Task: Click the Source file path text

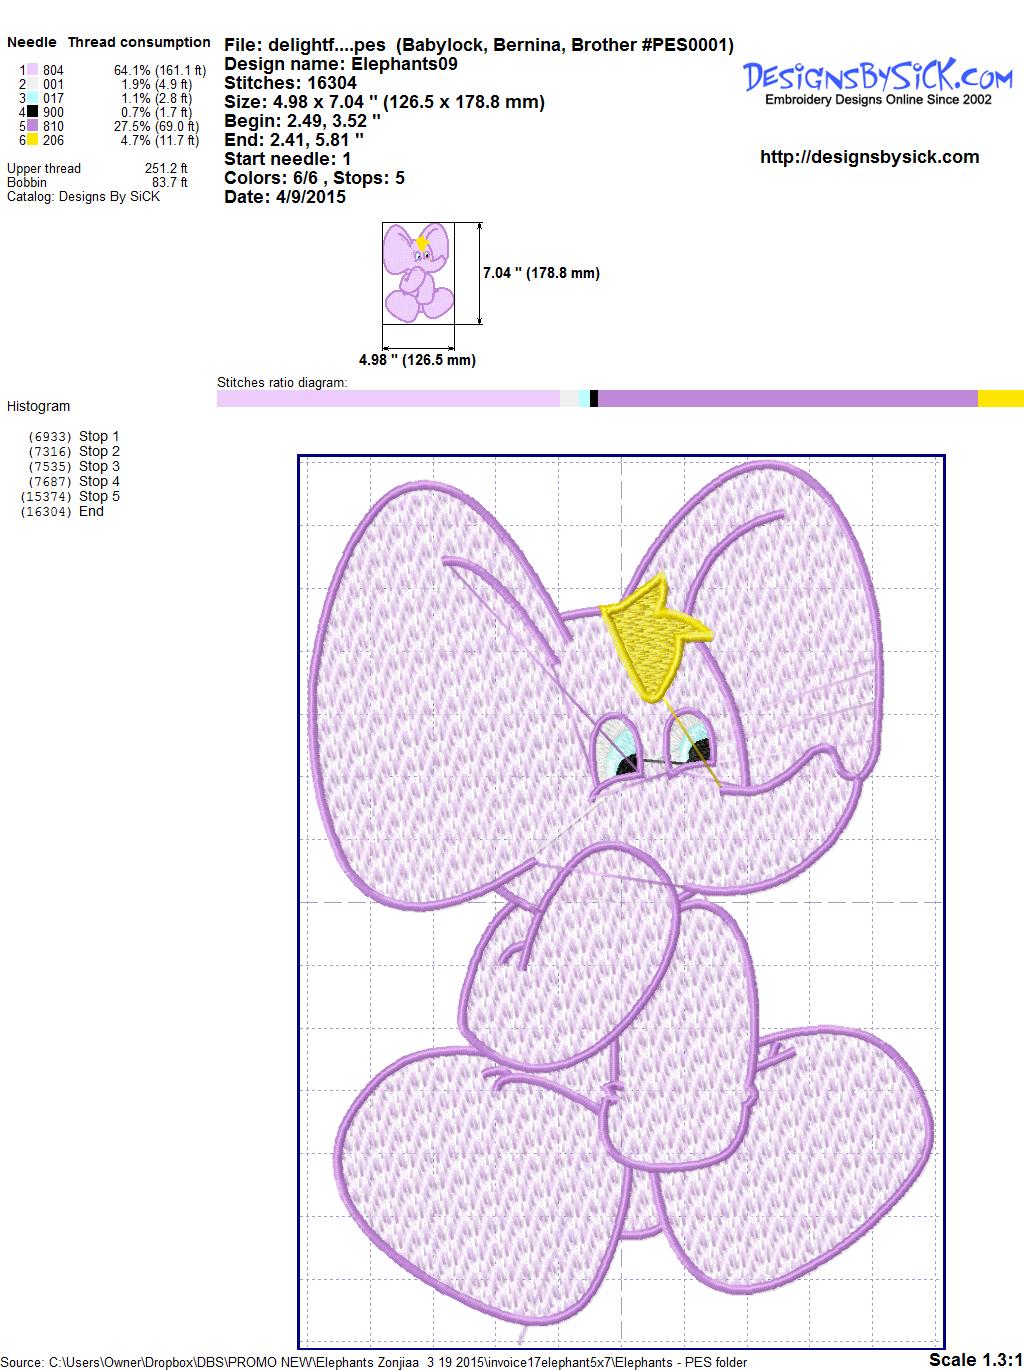Action: pos(375,1362)
